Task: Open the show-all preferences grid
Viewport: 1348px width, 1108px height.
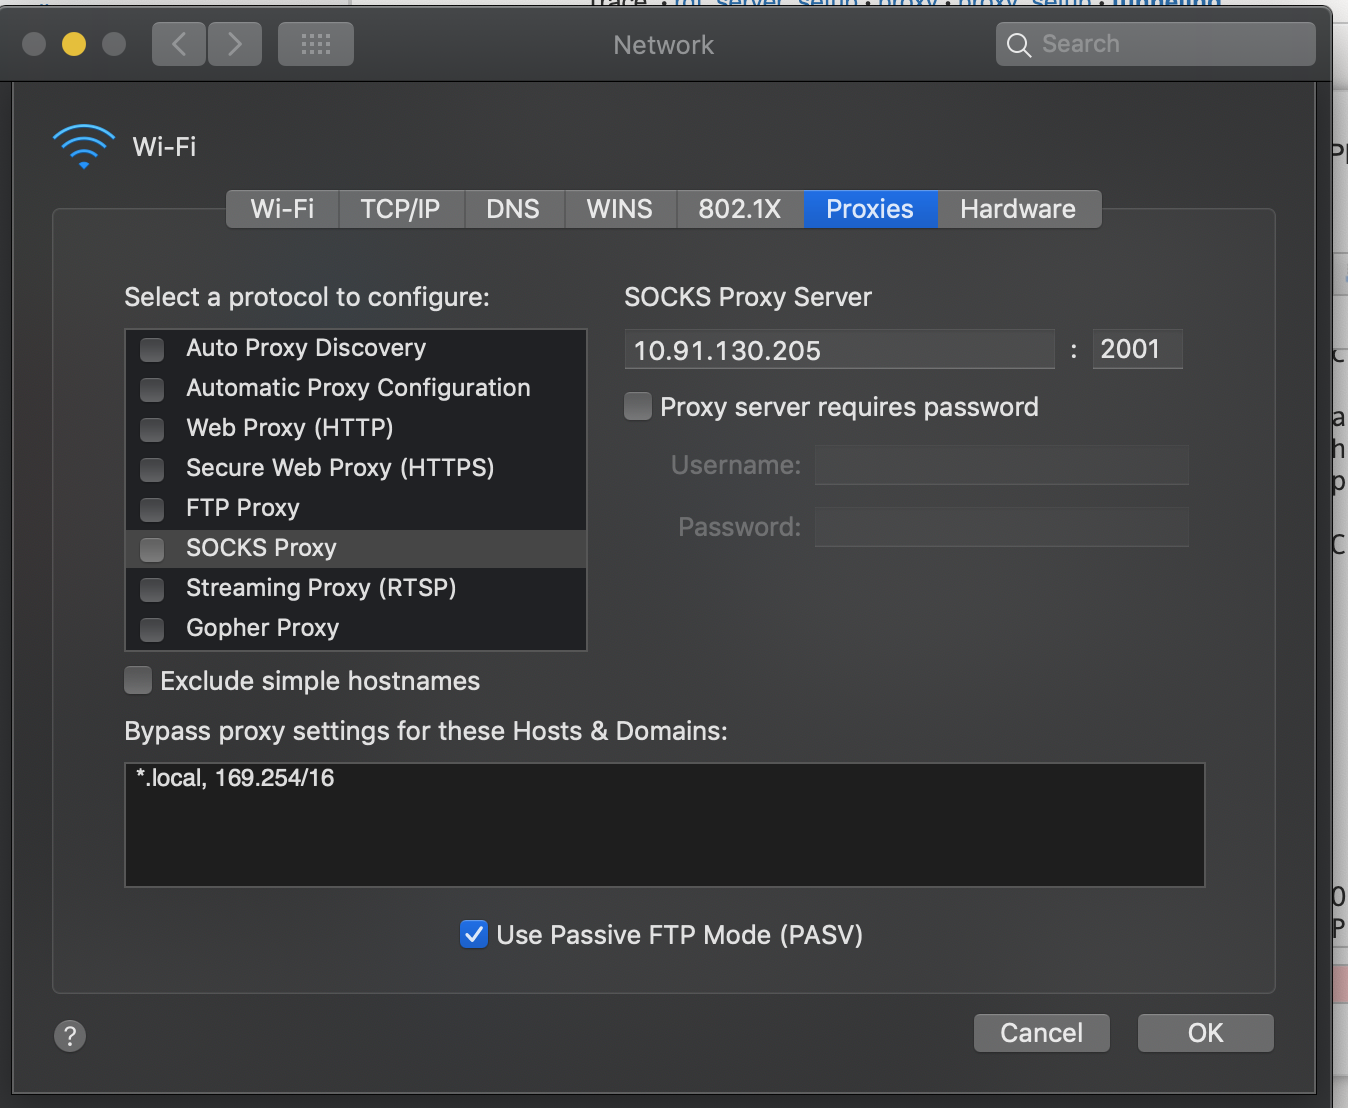Action: [x=315, y=44]
